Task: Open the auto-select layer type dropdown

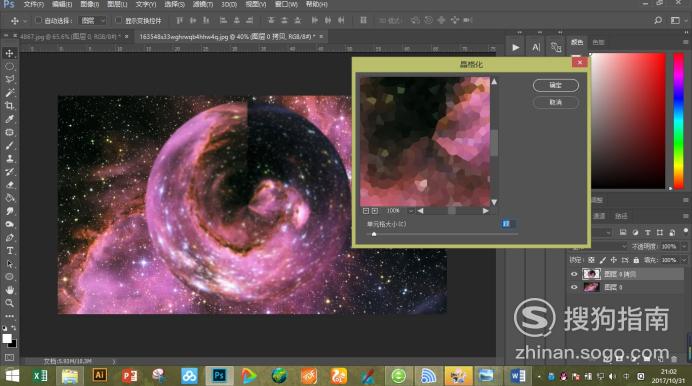Action: click(x=93, y=20)
